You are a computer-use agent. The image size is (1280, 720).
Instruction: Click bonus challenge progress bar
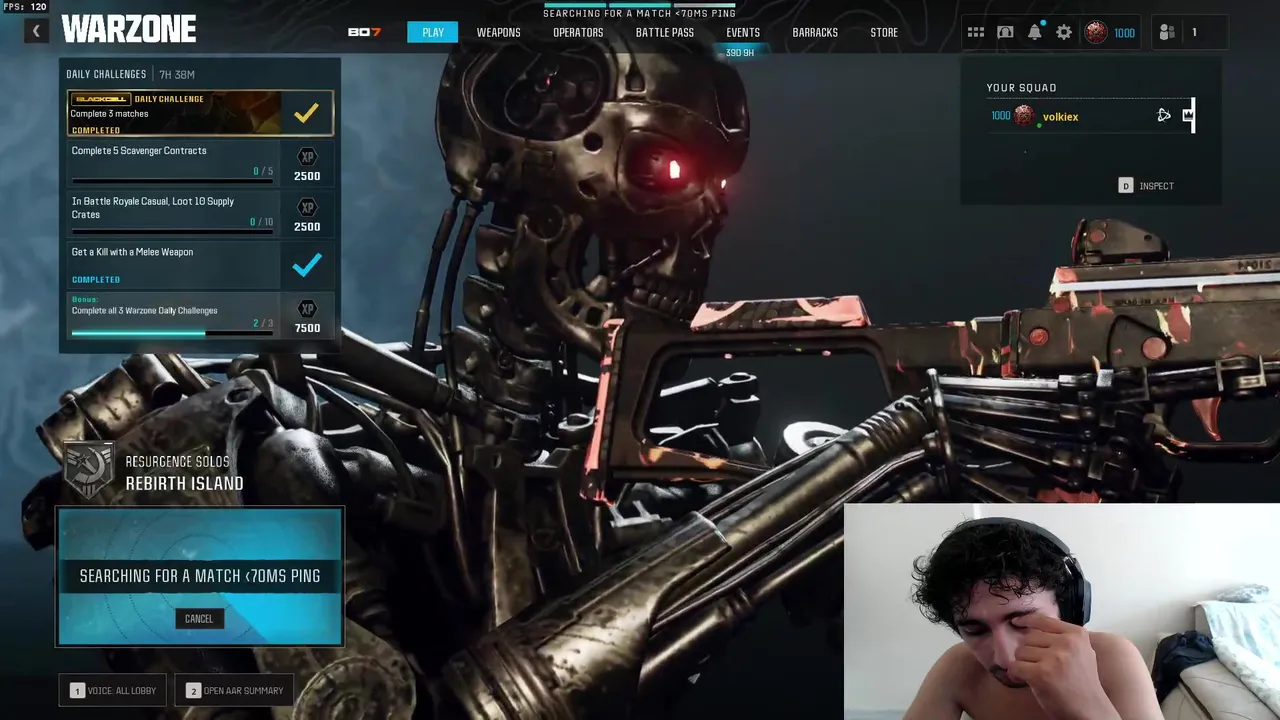[x=172, y=334]
